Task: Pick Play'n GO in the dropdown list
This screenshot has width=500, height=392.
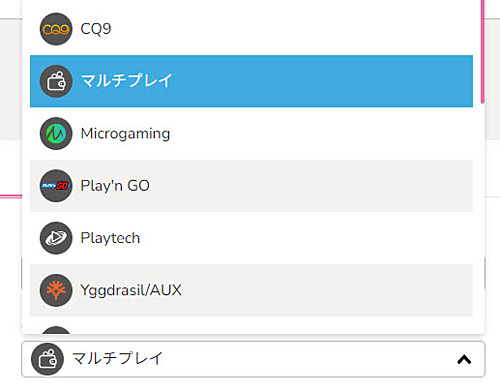Action: click(251, 186)
